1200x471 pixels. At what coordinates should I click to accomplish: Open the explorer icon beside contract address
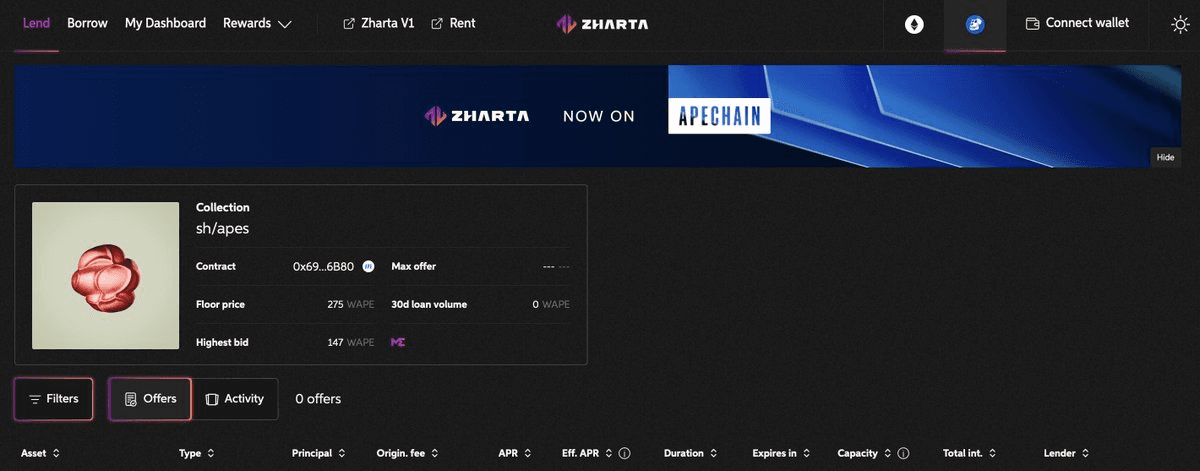(368, 267)
